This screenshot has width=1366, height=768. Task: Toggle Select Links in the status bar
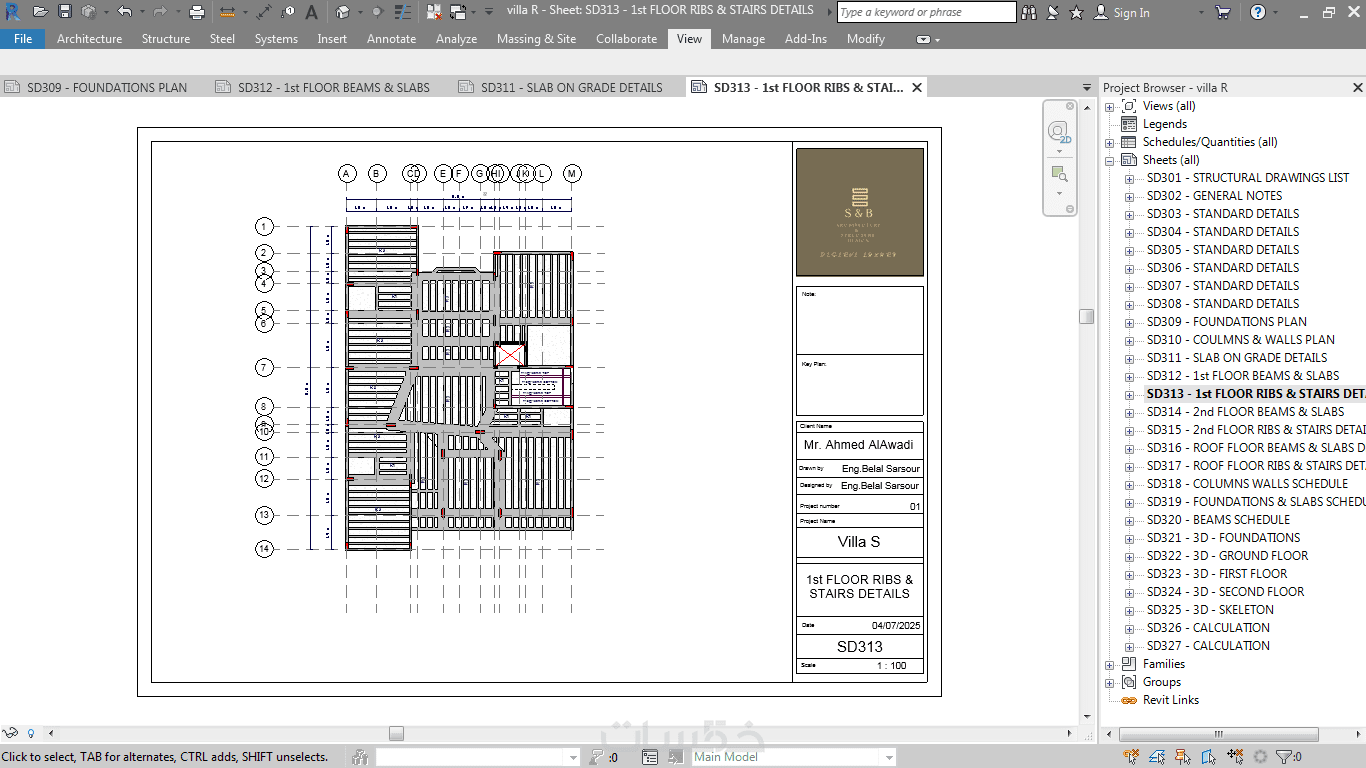pyautogui.click(x=1131, y=757)
